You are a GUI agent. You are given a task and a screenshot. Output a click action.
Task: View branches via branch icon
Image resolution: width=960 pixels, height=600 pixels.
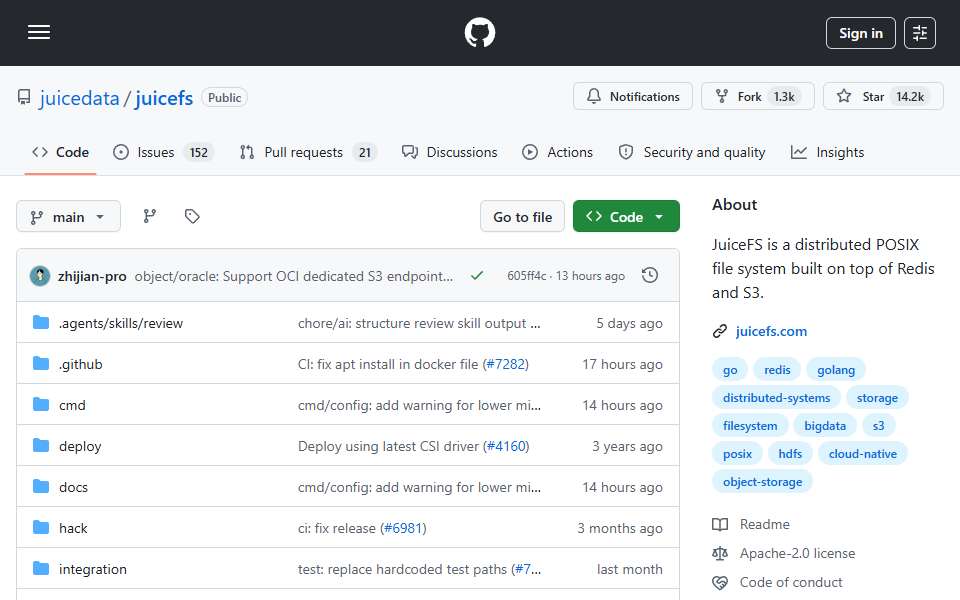150,216
